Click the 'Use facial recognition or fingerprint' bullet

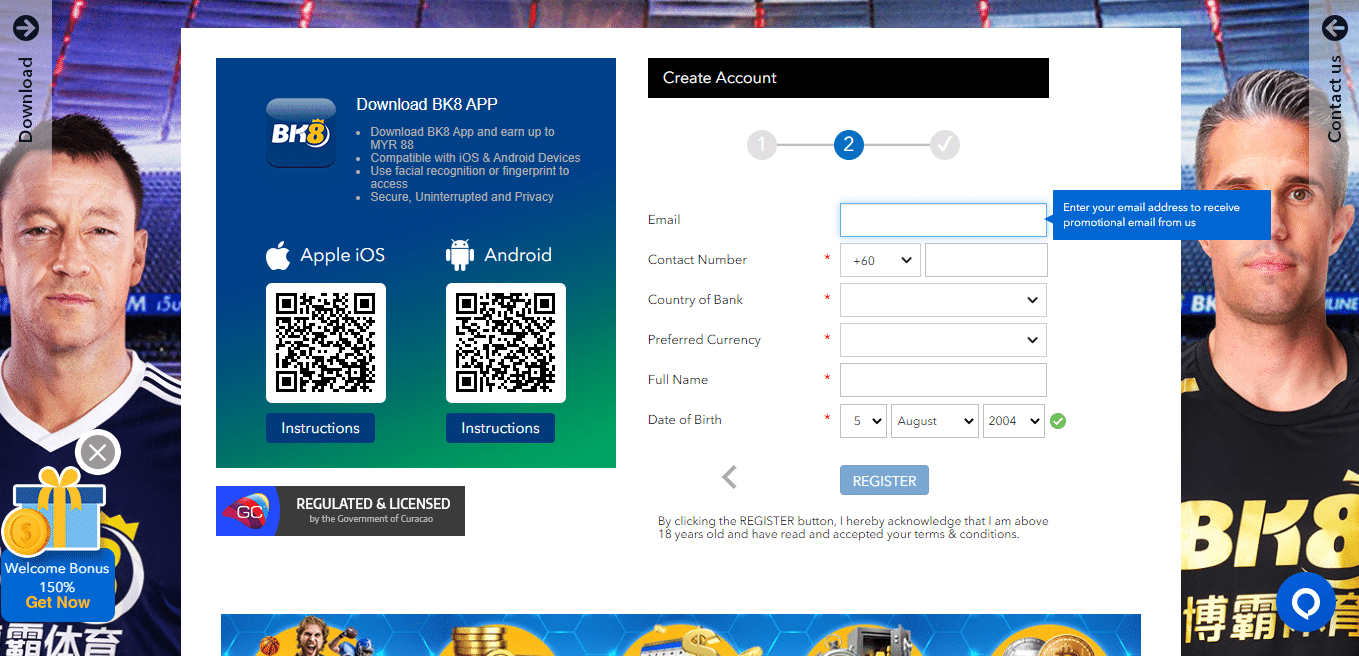click(x=470, y=177)
